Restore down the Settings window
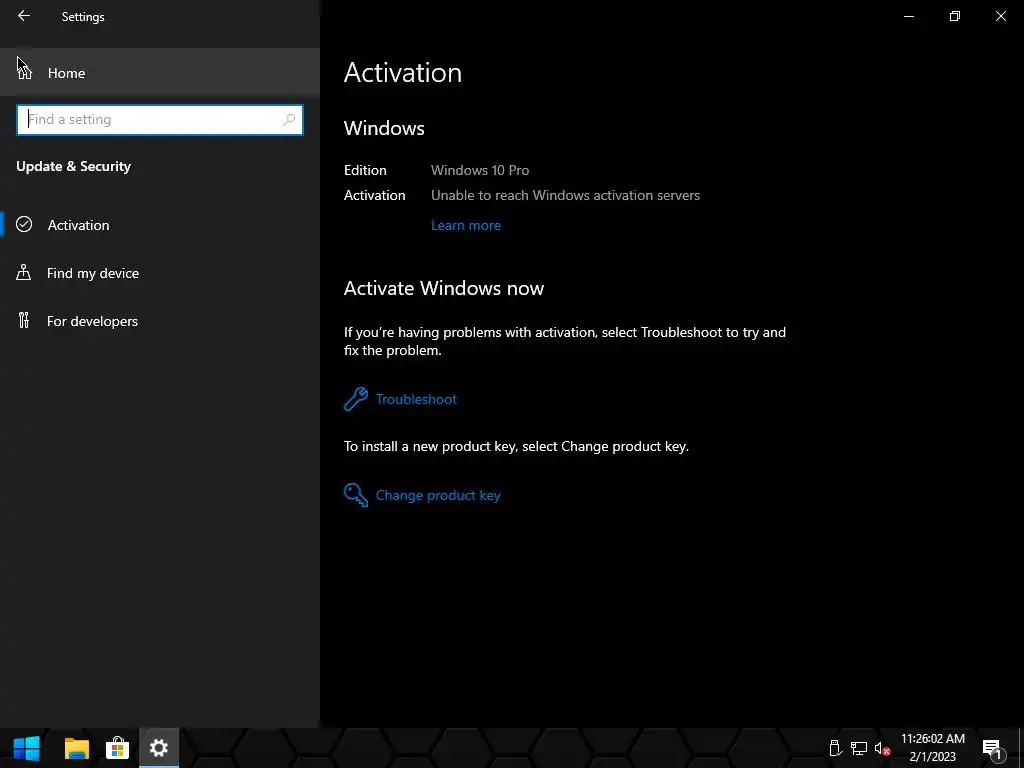1024x768 pixels. click(955, 16)
